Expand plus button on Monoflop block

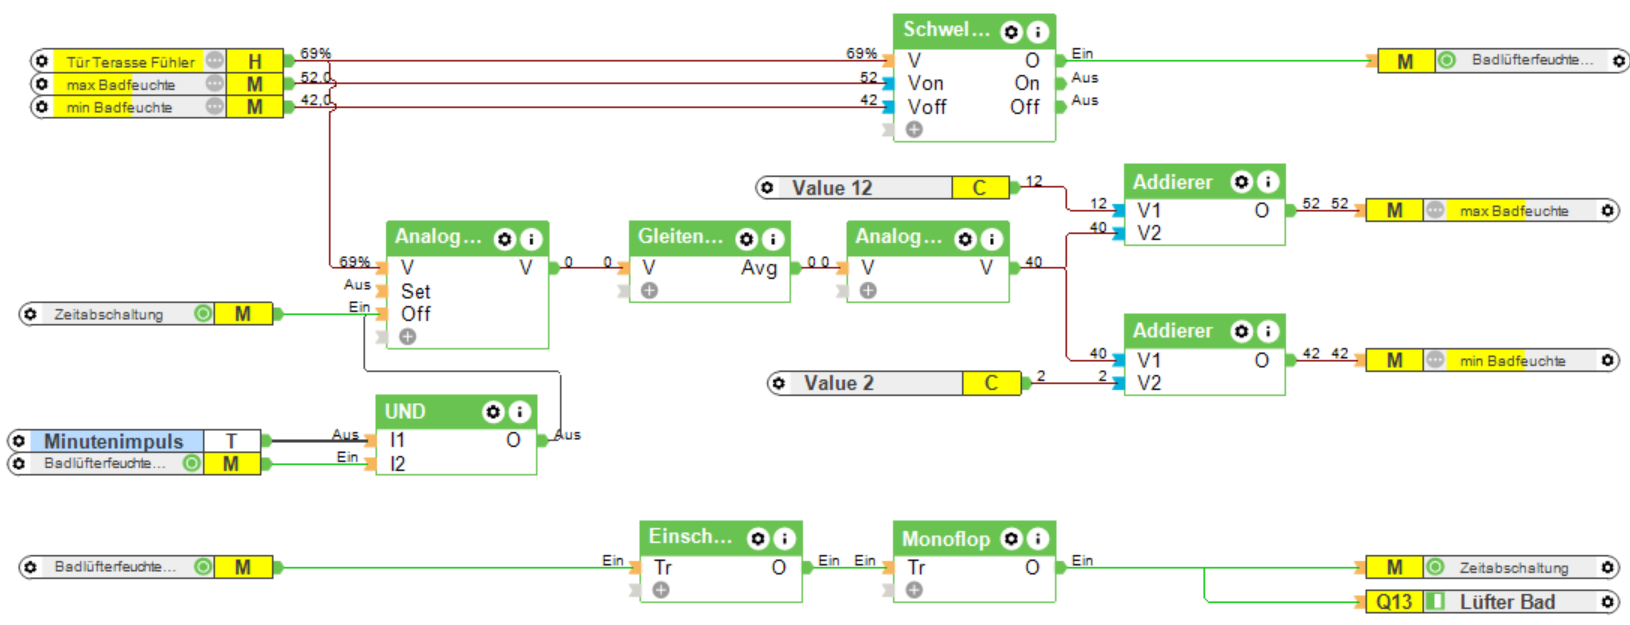point(914,590)
